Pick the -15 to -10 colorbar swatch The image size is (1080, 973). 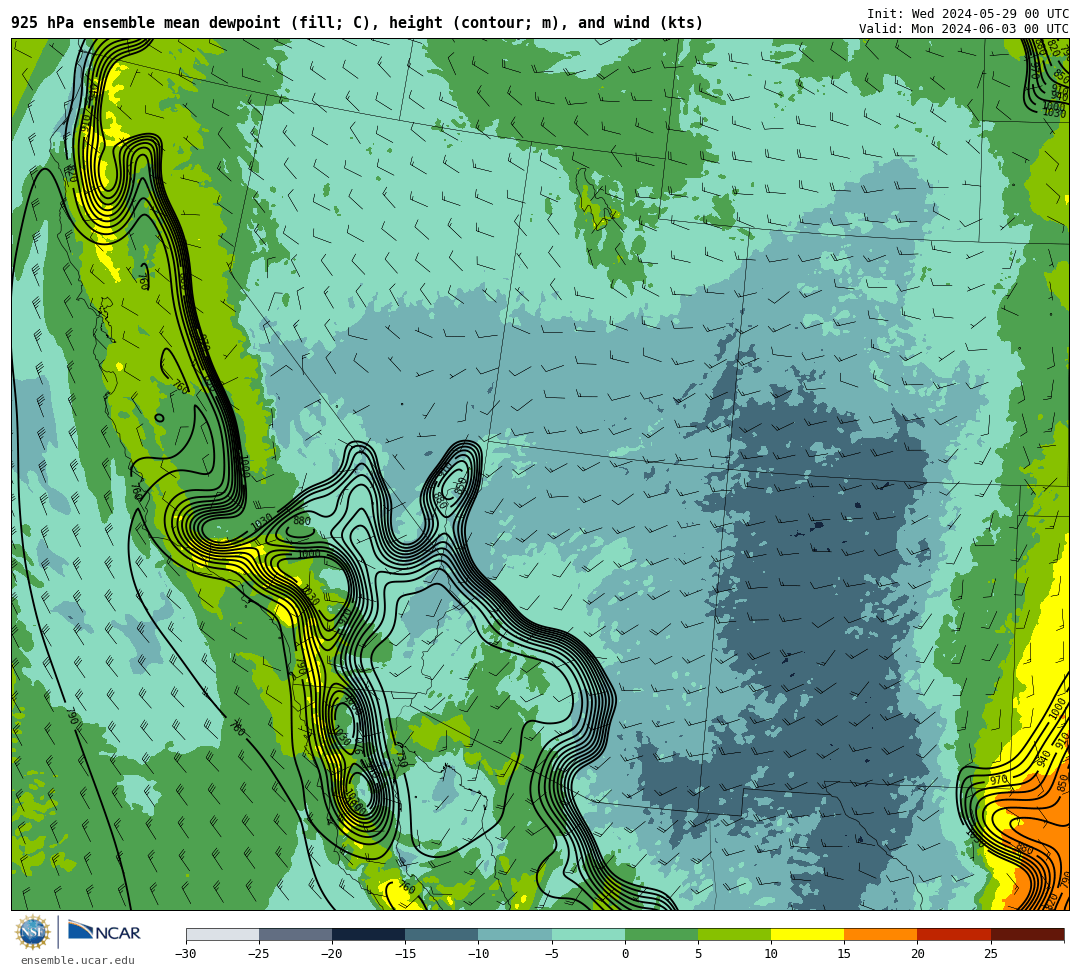coord(442,934)
